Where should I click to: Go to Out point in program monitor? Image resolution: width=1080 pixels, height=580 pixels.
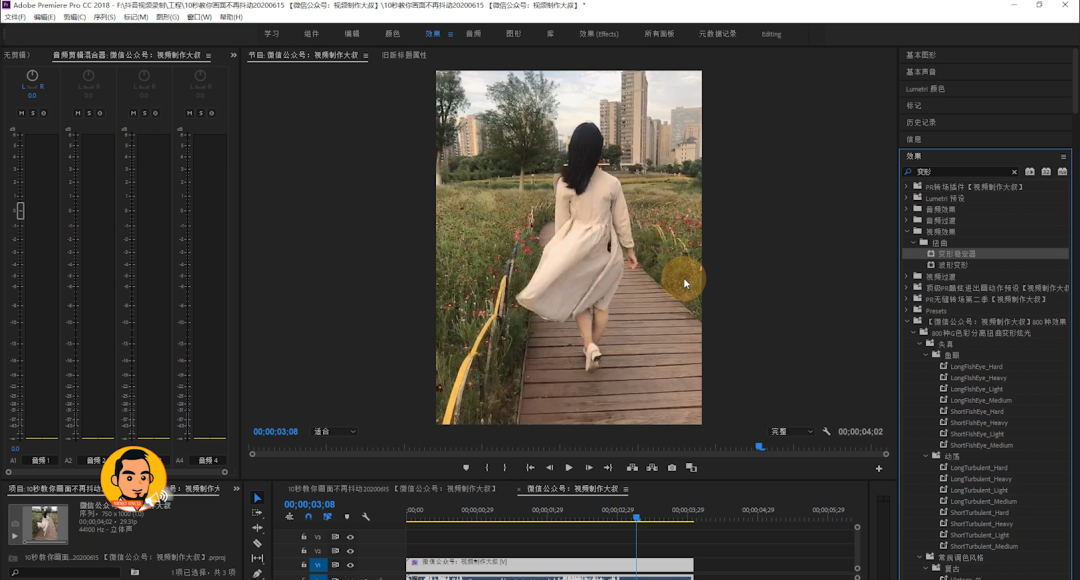coord(608,468)
